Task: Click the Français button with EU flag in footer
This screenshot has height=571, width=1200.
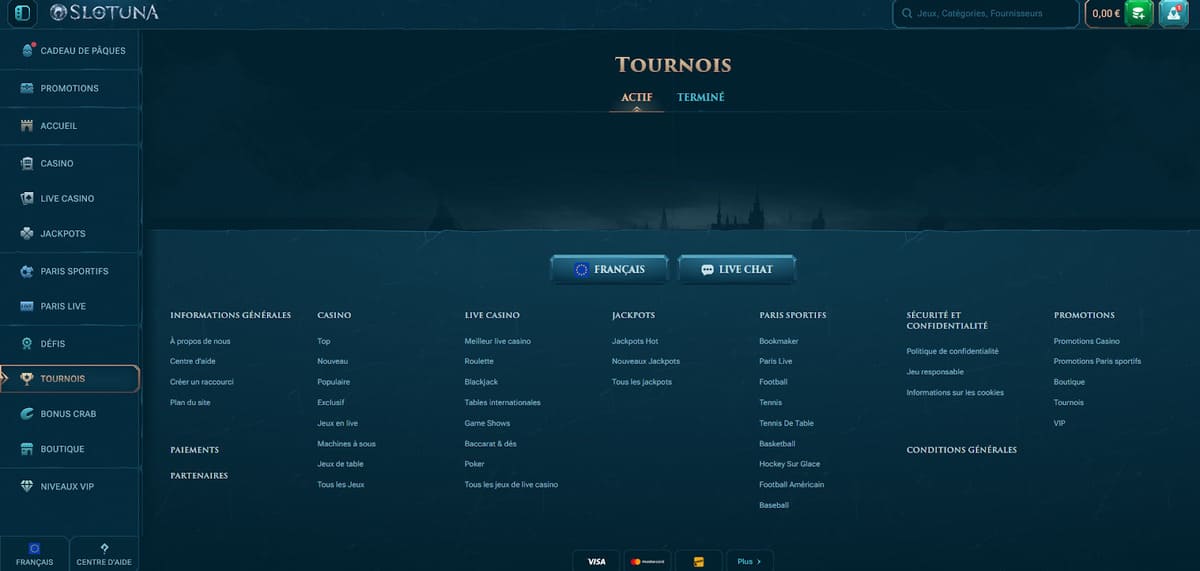Action: coord(609,269)
